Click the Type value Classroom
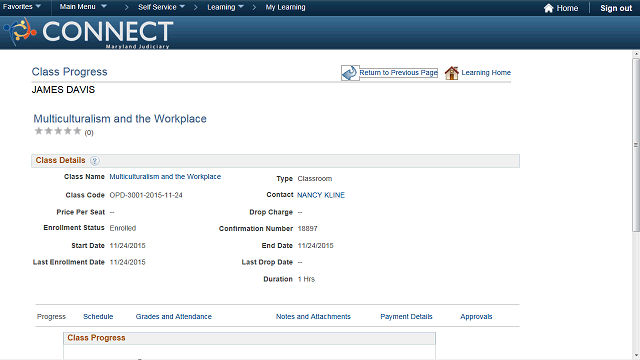 click(315, 179)
